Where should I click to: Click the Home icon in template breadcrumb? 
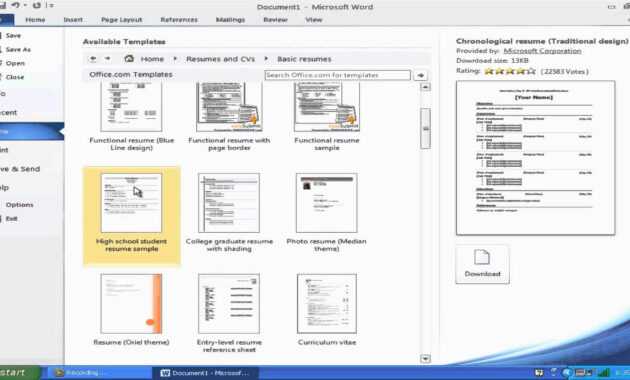coord(129,59)
